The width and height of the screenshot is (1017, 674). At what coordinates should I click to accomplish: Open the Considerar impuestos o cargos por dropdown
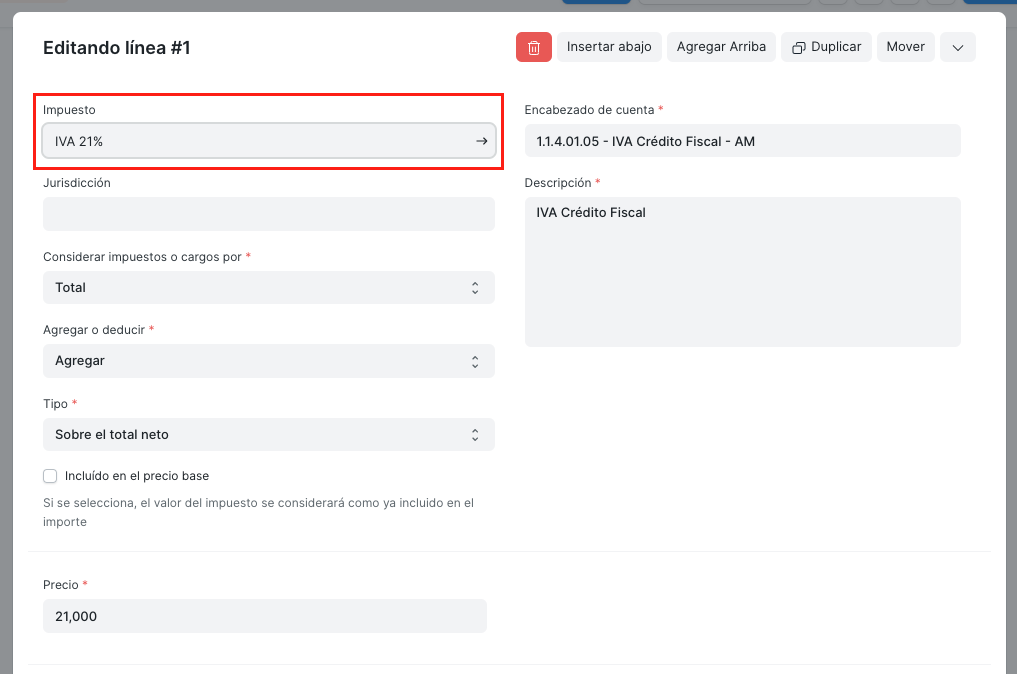tap(269, 287)
